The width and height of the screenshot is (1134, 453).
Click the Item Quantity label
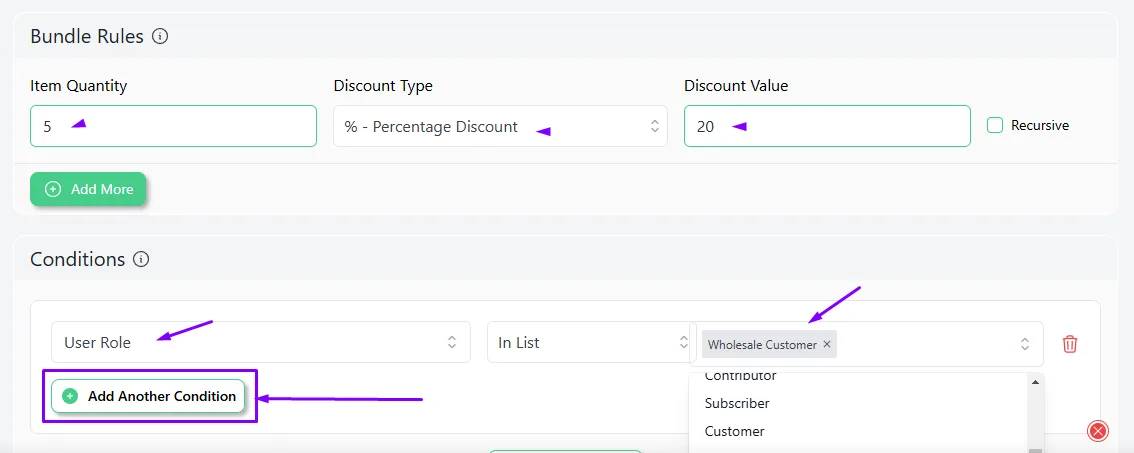[78, 85]
